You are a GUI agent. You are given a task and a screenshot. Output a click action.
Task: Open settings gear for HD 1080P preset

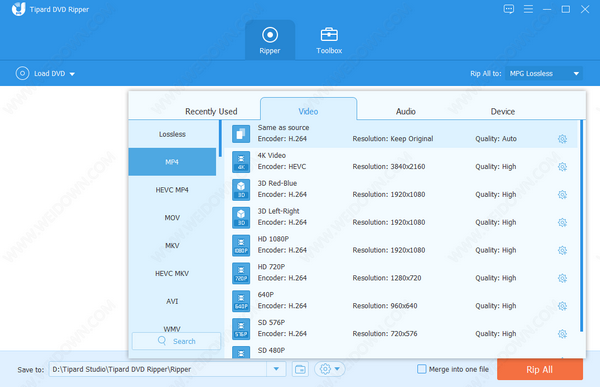(562, 250)
